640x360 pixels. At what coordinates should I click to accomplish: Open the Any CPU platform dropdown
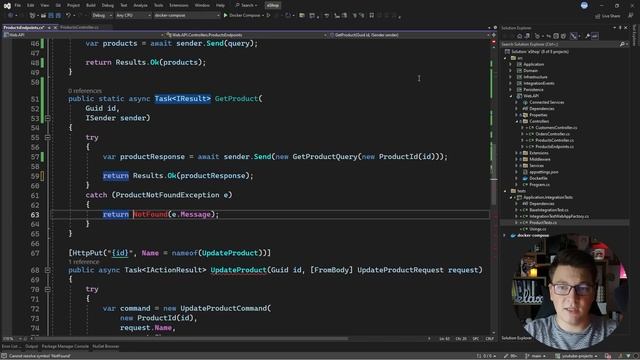click(x=133, y=16)
